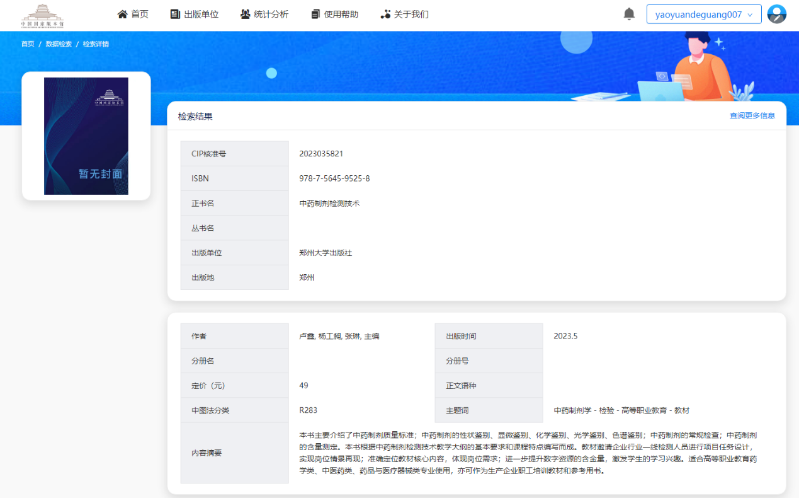Viewport: 799px width, 498px height.
Task: Open 关于我们 menu item
Action: click(405, 14)
